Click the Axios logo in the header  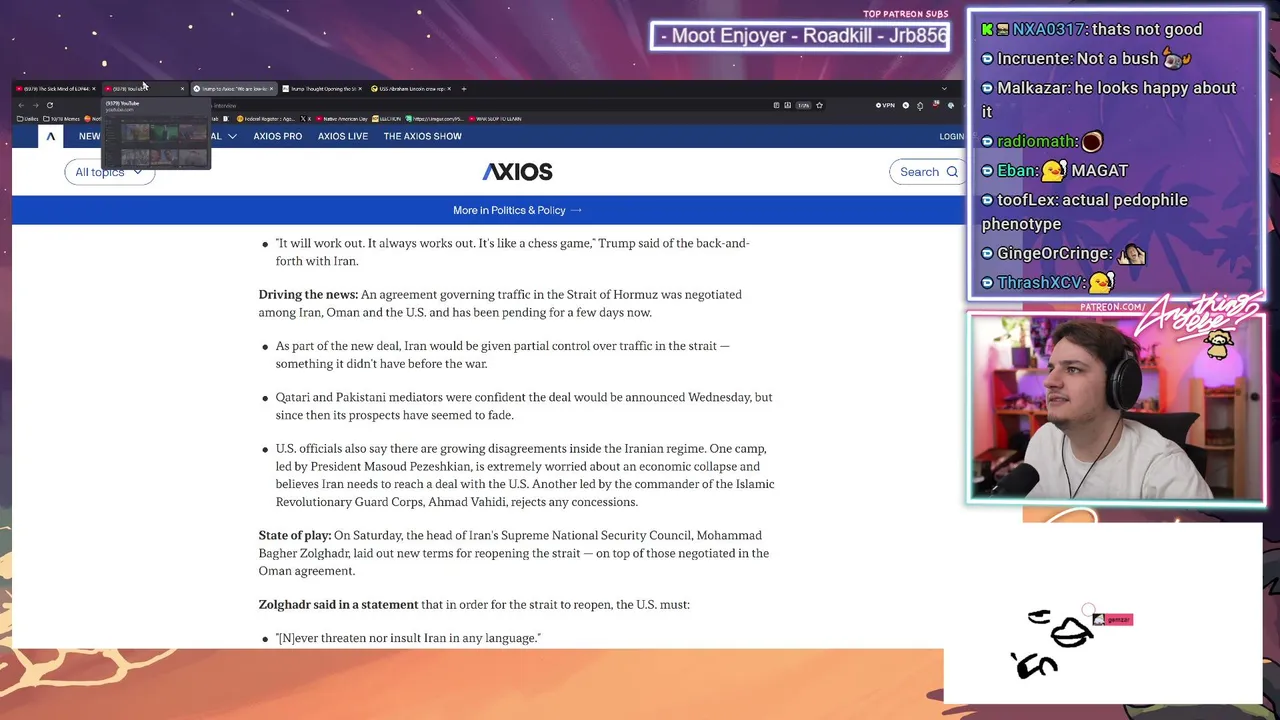517,172
